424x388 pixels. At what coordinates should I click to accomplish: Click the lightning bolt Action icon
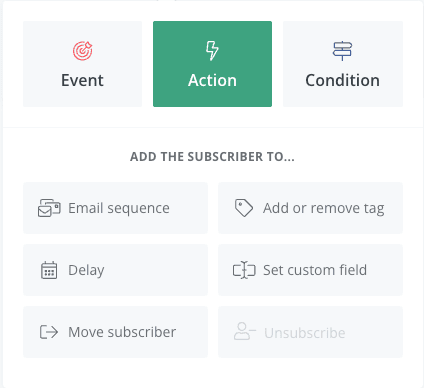(x=212, y=51)
